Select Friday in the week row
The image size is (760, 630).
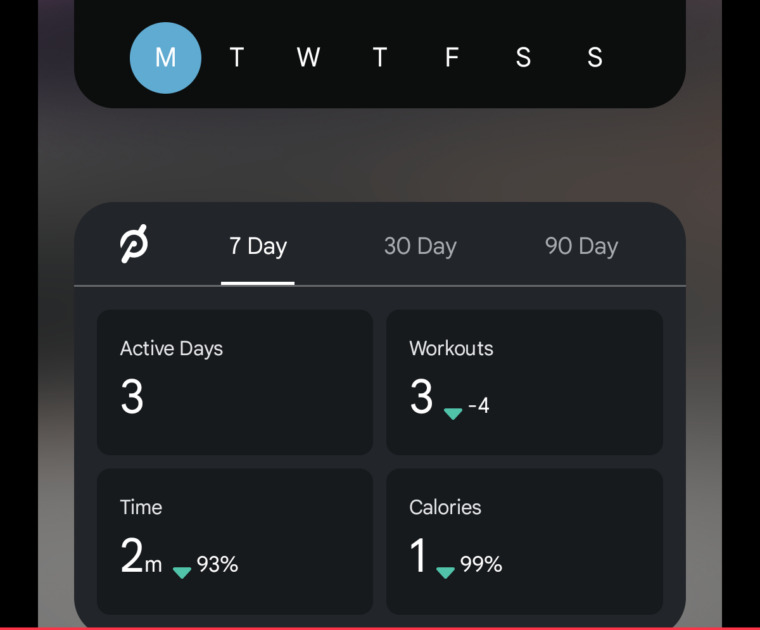(451, 58)
